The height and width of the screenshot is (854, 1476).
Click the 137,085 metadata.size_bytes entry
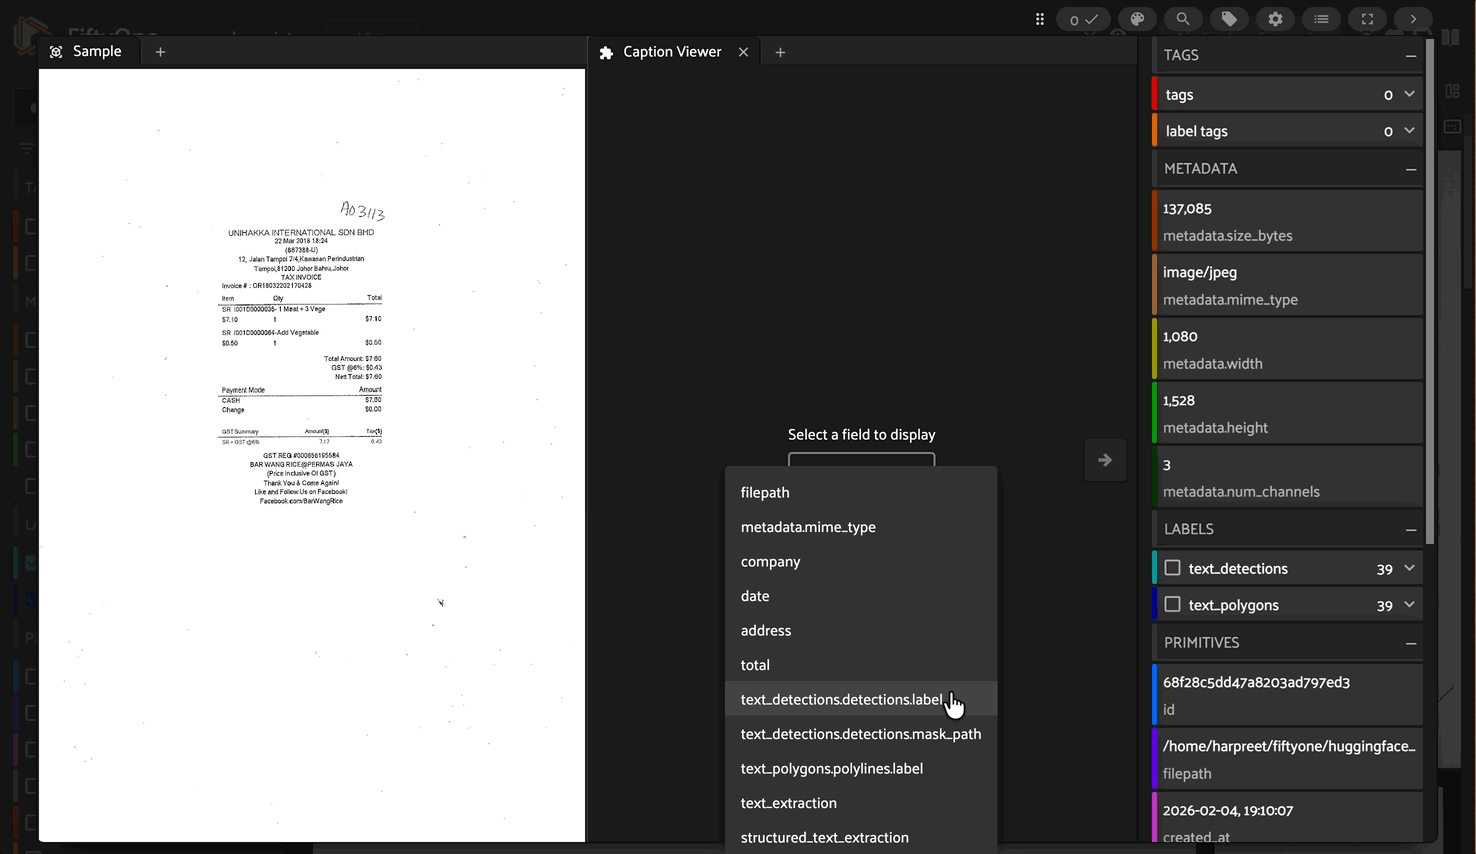coord(1288,221)
